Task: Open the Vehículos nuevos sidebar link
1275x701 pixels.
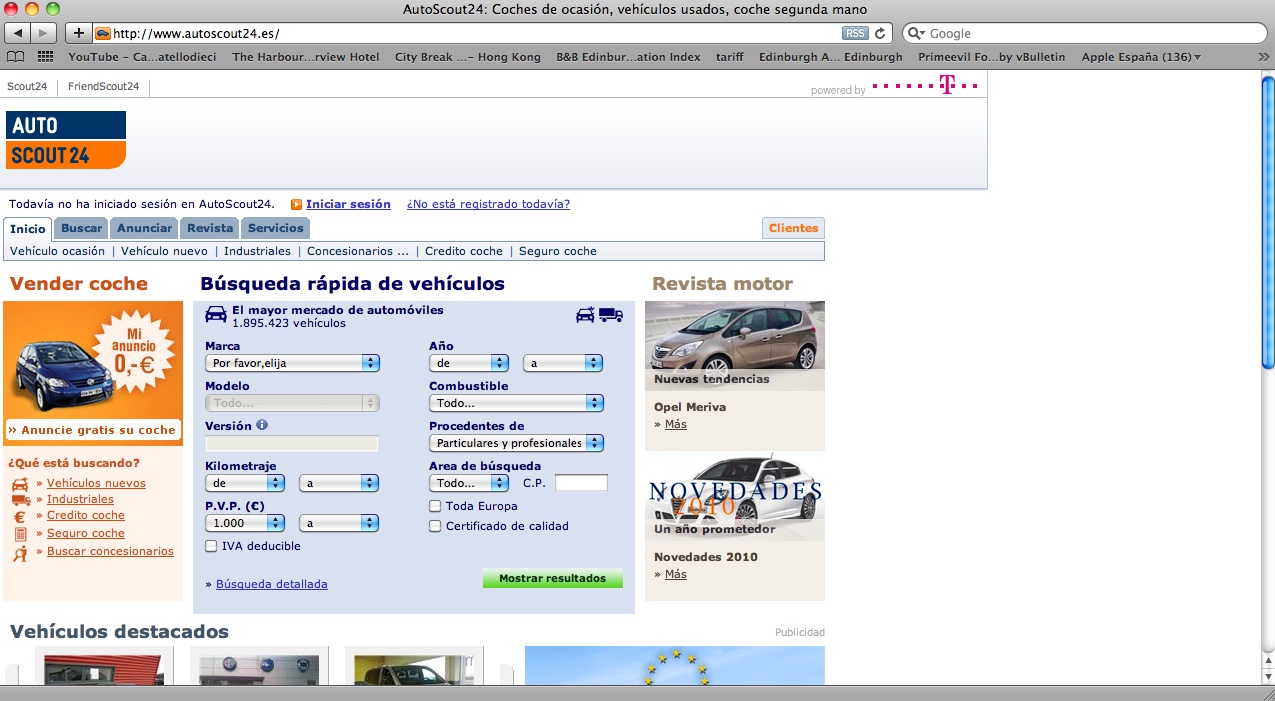Action: tap(96, 483)
